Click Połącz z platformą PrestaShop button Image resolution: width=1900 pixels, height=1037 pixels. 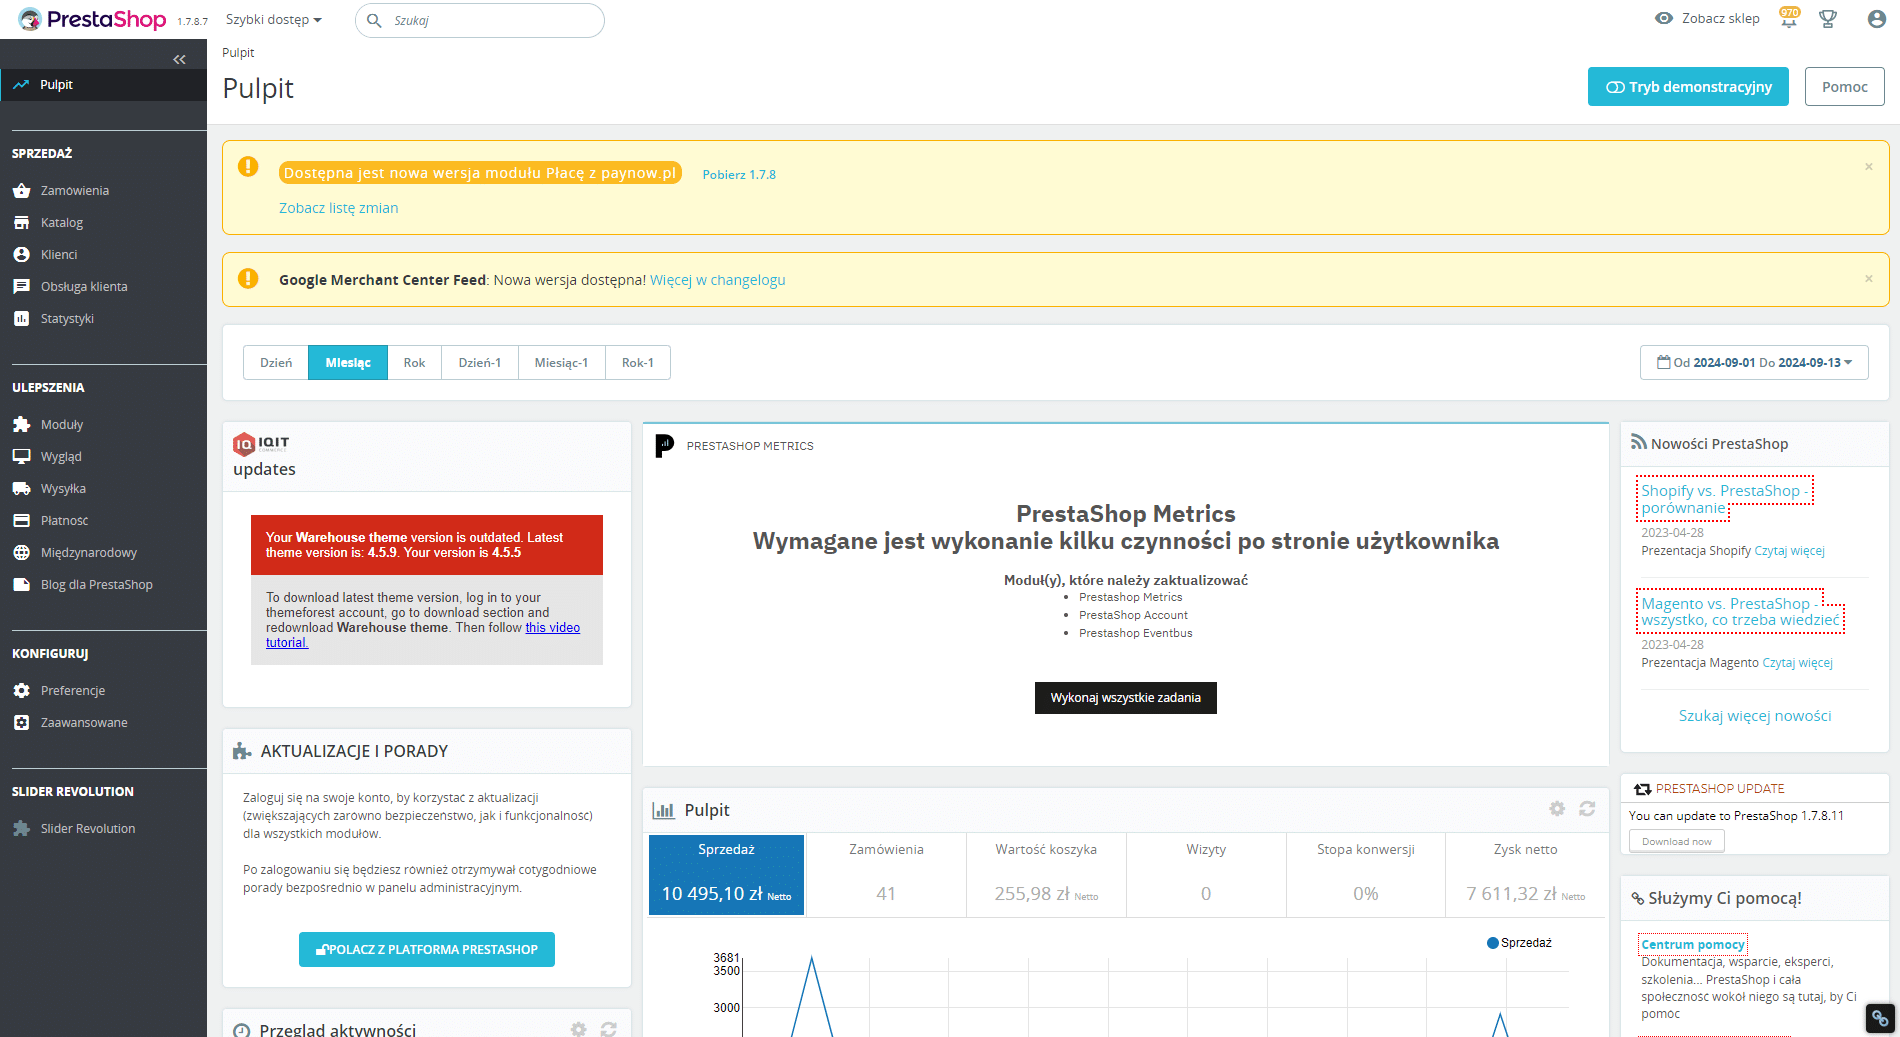[427, 950]
